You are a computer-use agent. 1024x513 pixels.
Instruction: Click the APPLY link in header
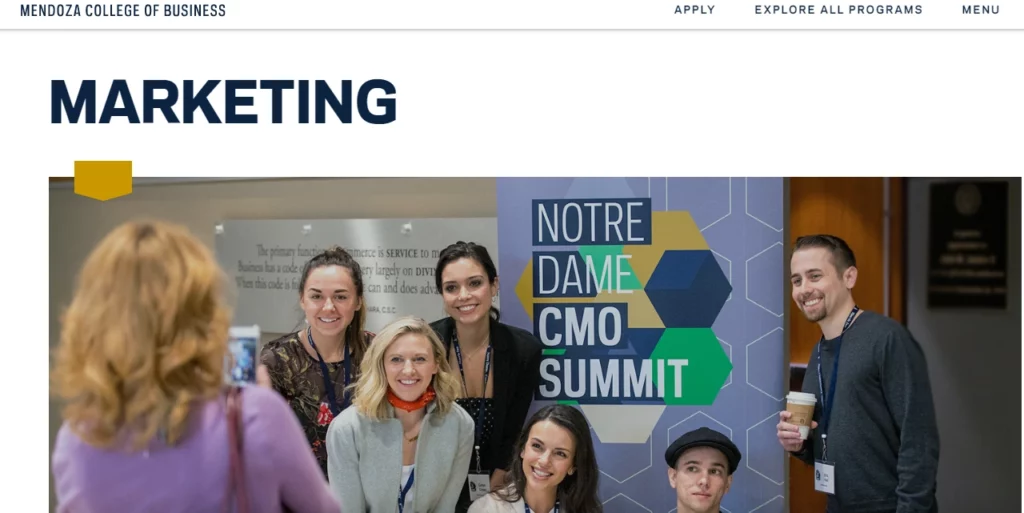(x=694, y=10)
